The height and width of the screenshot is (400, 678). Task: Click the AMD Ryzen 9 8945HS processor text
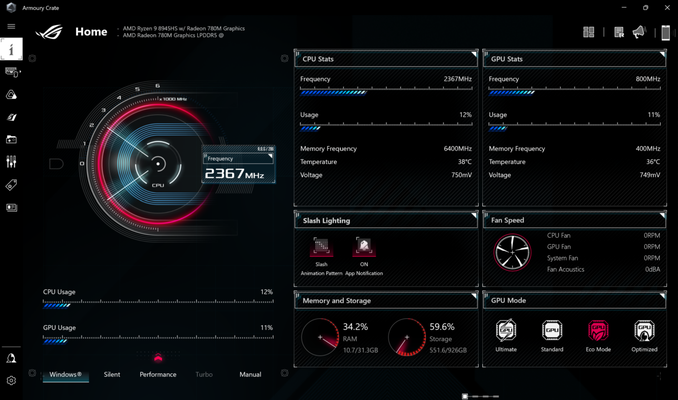click(x=184, y=29)
